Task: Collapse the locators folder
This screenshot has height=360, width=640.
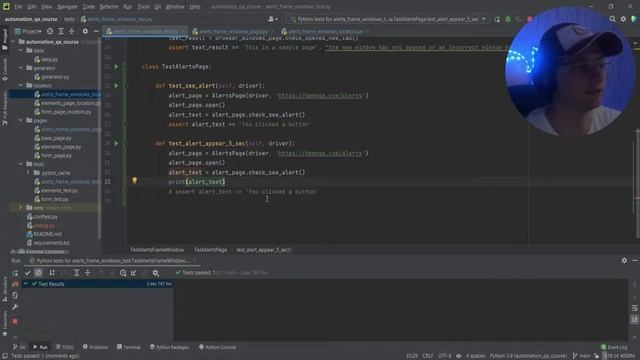Action: [x=21, y=85]
